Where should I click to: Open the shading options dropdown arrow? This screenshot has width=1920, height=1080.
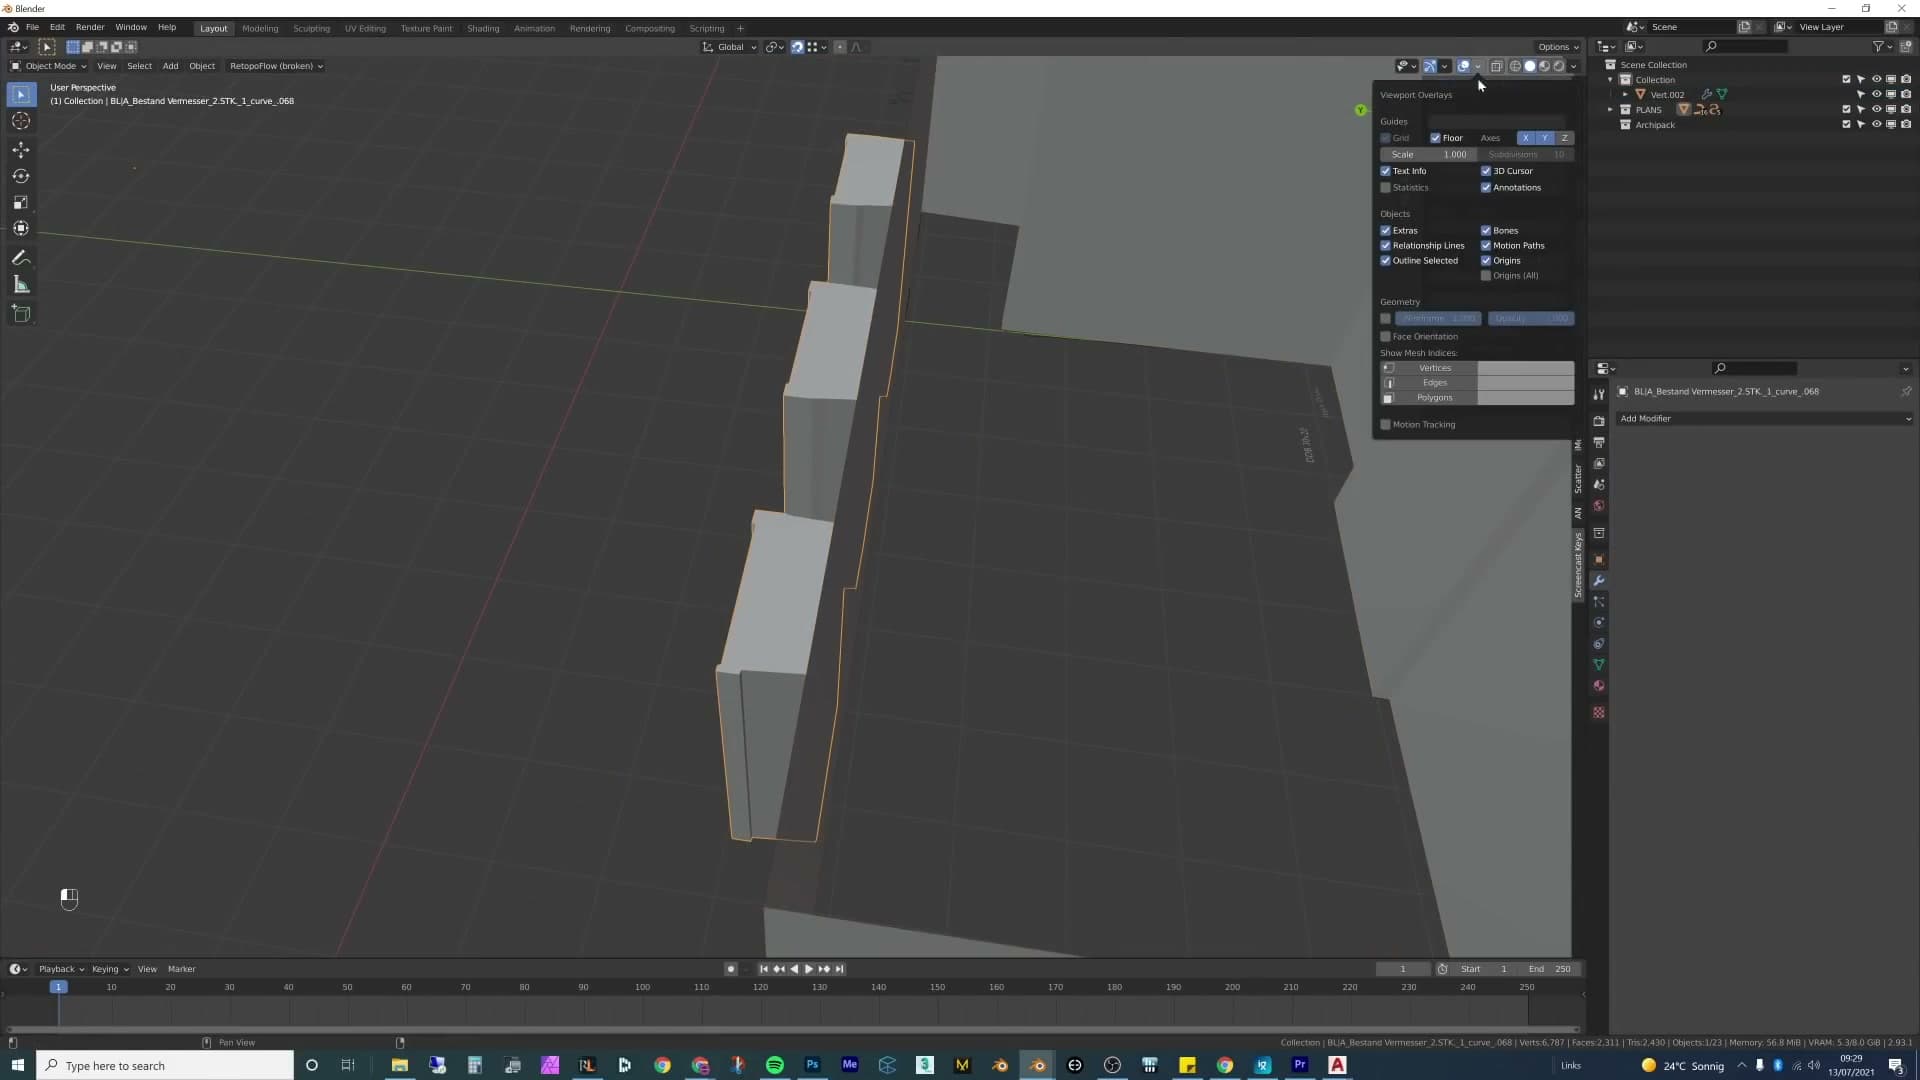[1573, 66]
